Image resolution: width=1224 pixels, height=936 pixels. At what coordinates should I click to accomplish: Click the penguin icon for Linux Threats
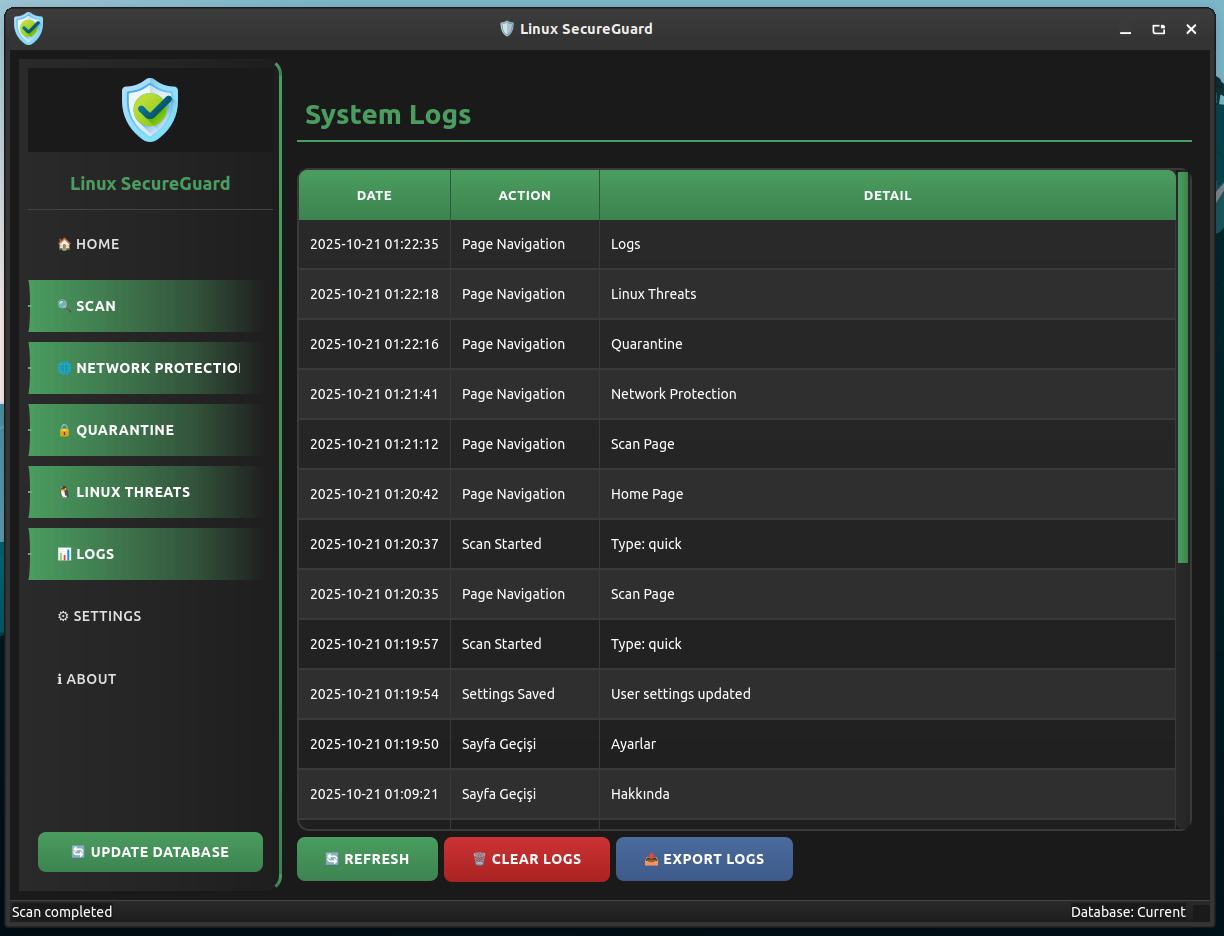coord(64,492)
